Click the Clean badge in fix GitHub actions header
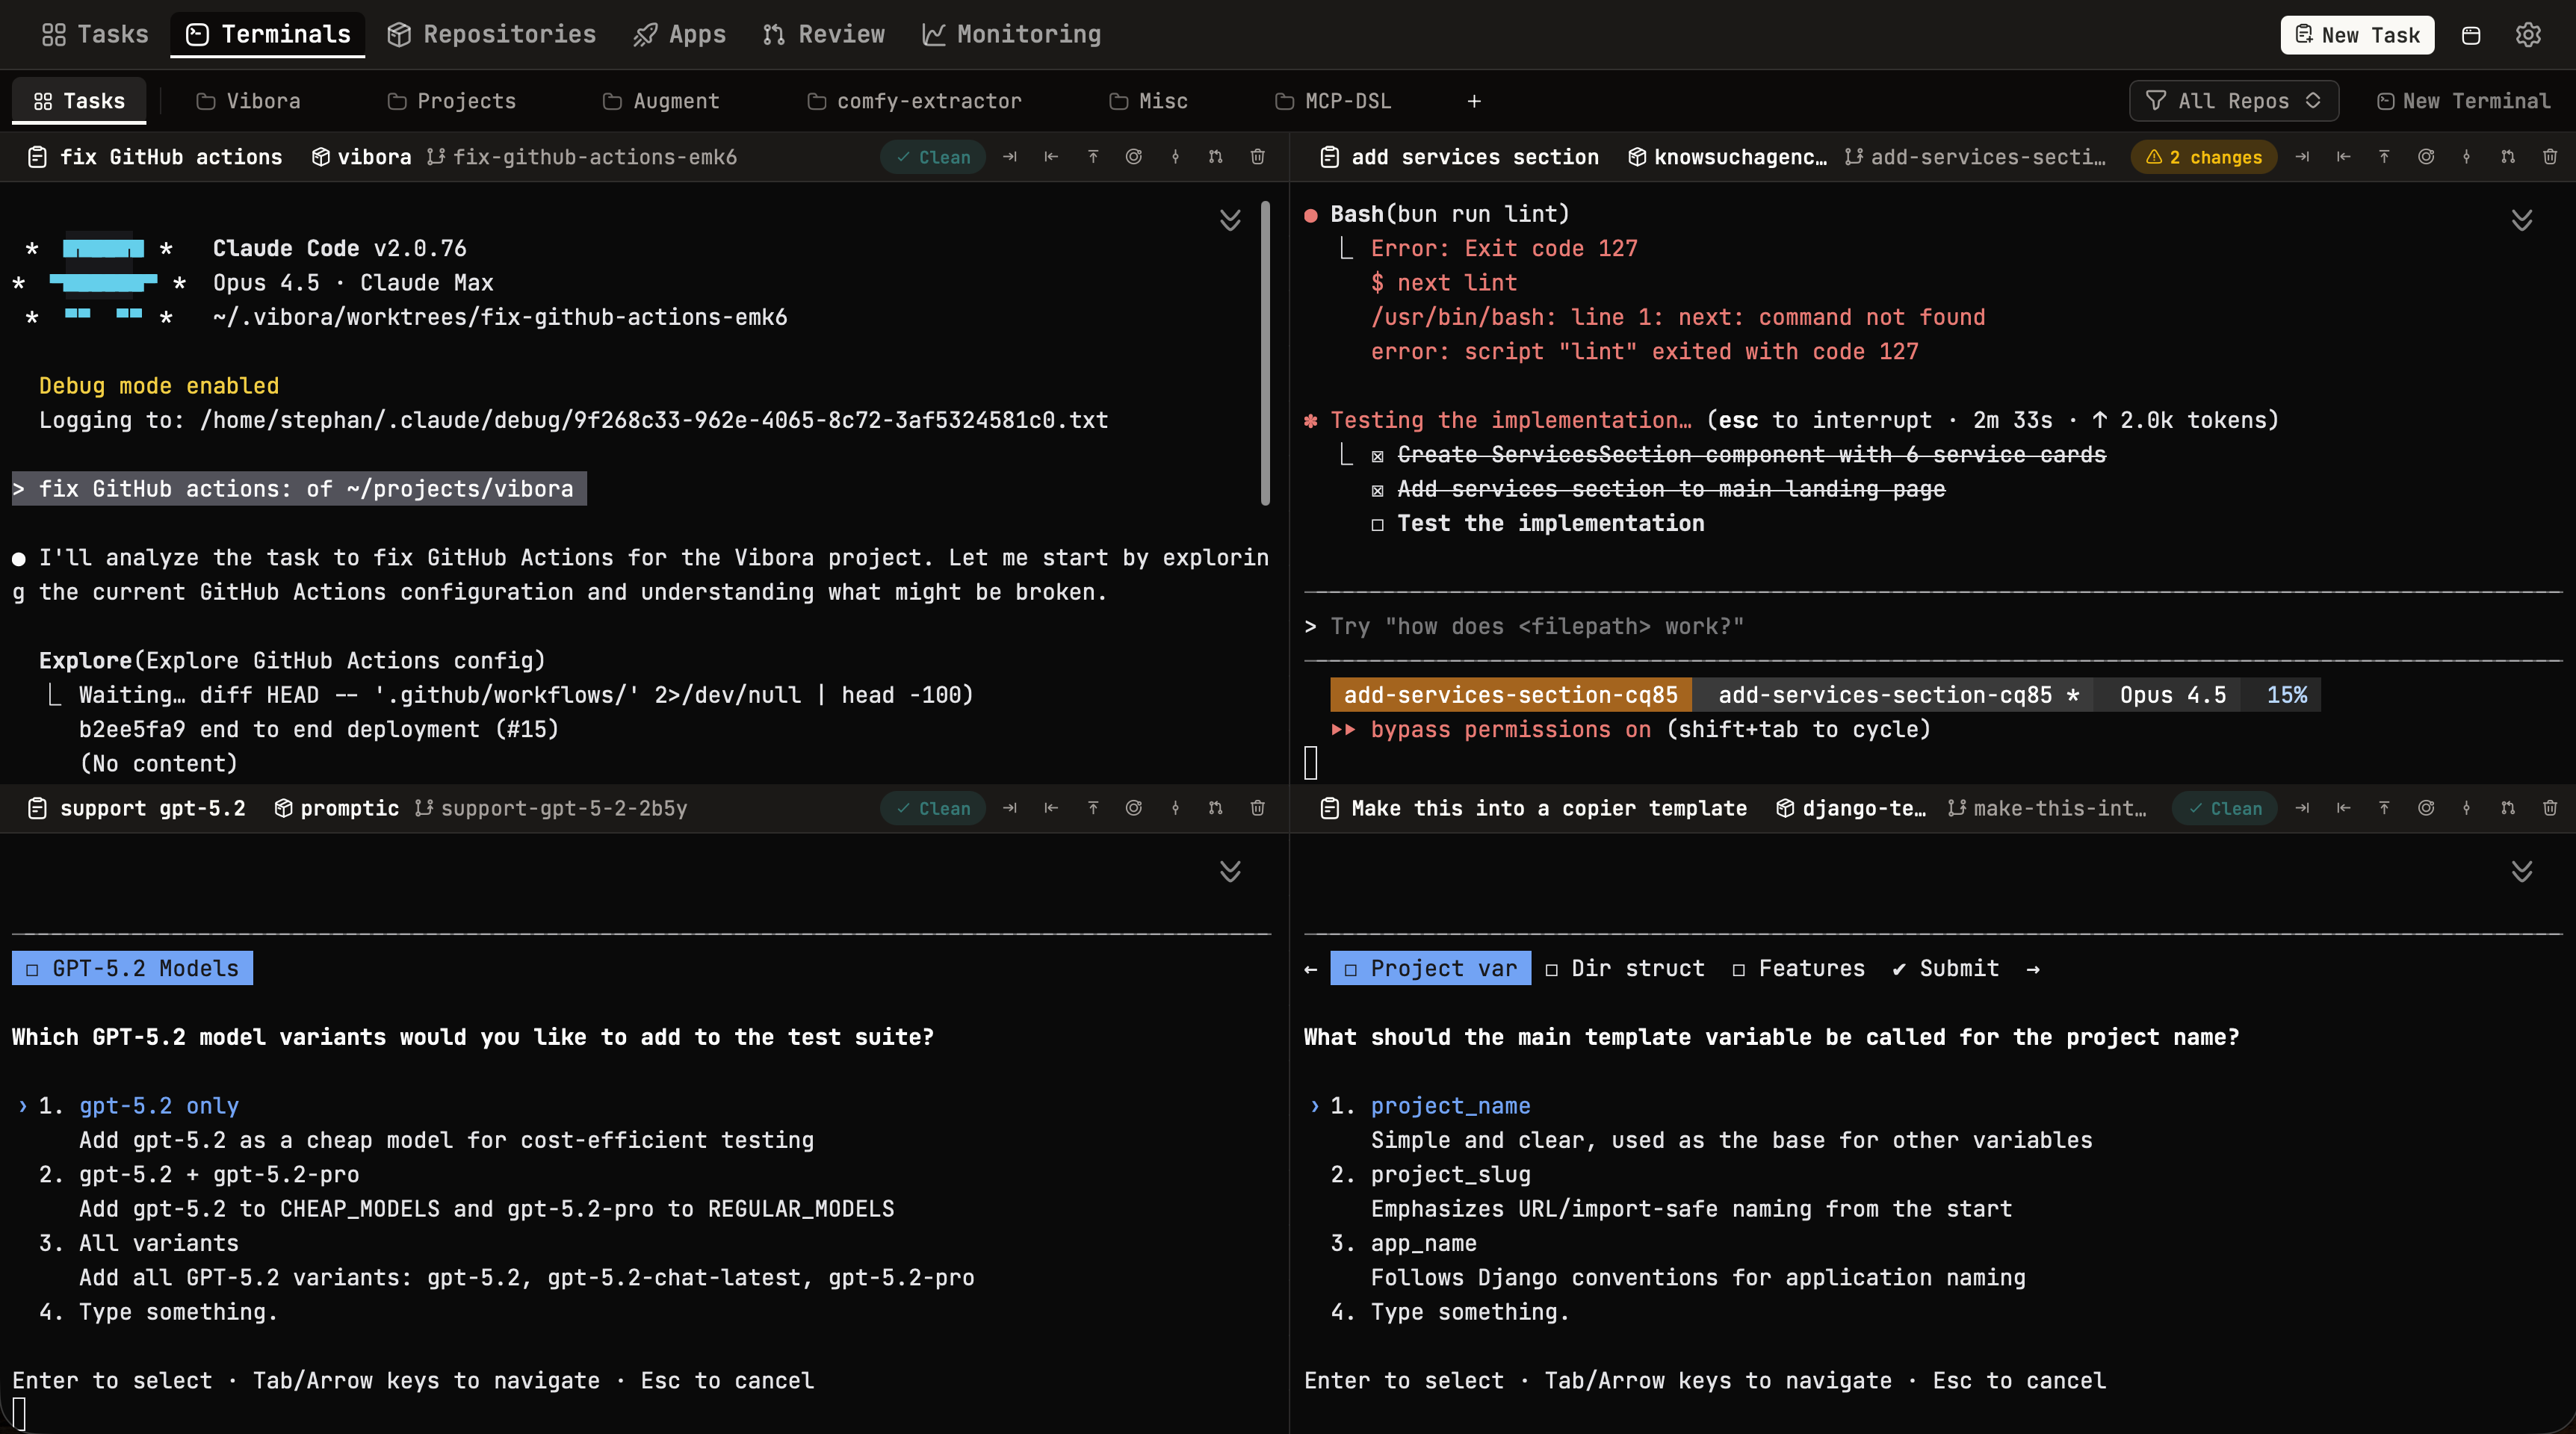 click(933, 157)
